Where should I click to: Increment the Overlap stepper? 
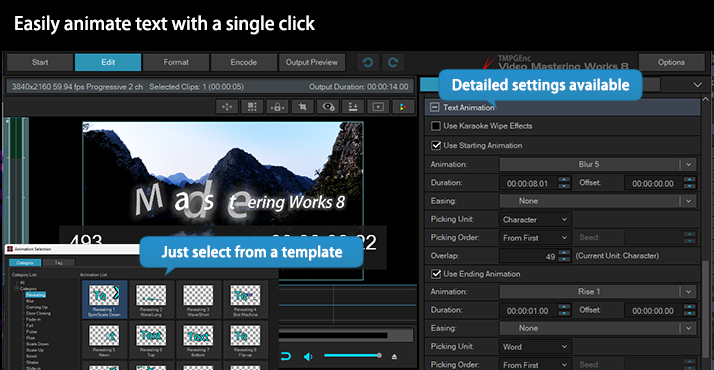coord(565,253)
